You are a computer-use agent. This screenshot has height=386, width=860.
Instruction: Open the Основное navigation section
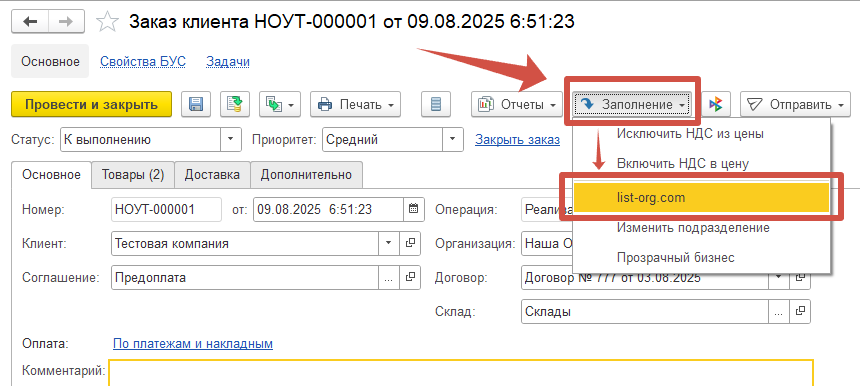[x=50, y=61]
